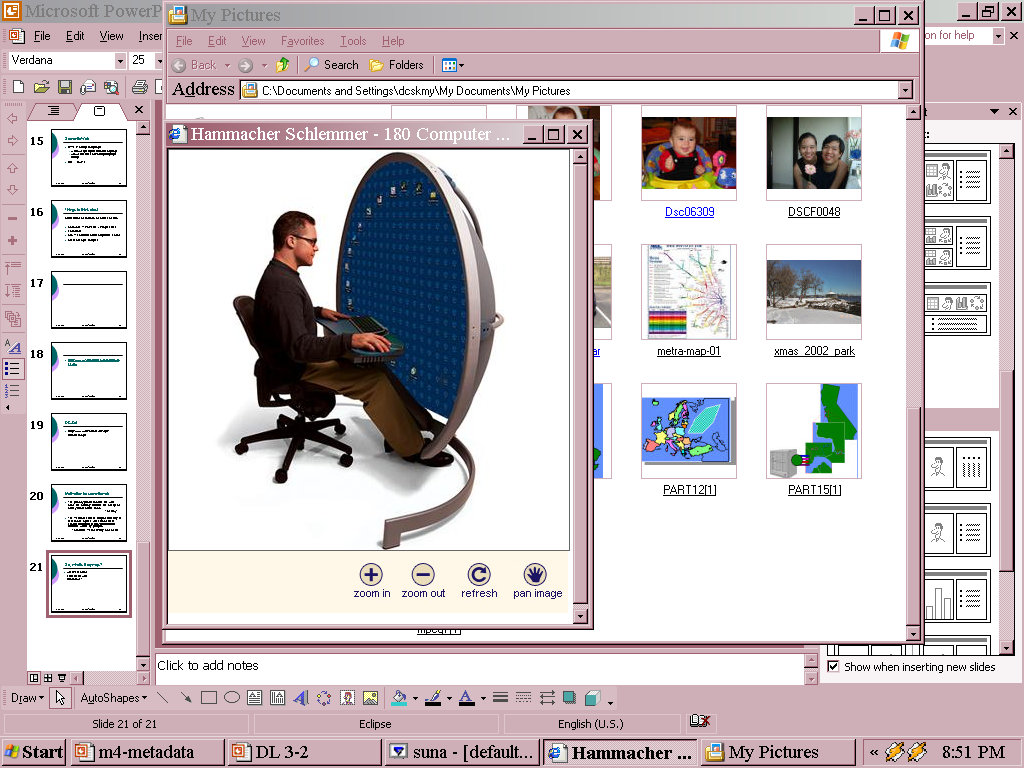Open the Dsc06309 picture link
Image resolution: width=1024 pixels, height=768 pixels.
[x=689, y=212]
